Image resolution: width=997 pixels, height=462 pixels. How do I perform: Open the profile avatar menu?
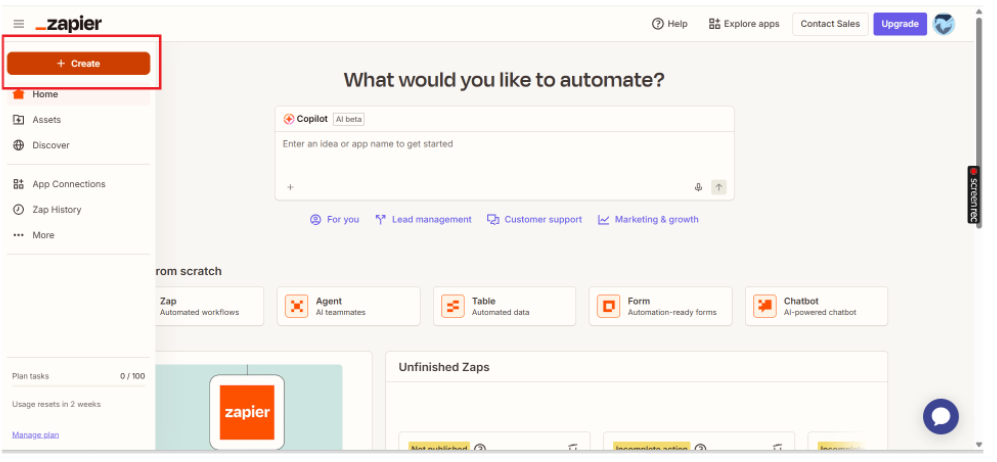[x=943, y=24]
